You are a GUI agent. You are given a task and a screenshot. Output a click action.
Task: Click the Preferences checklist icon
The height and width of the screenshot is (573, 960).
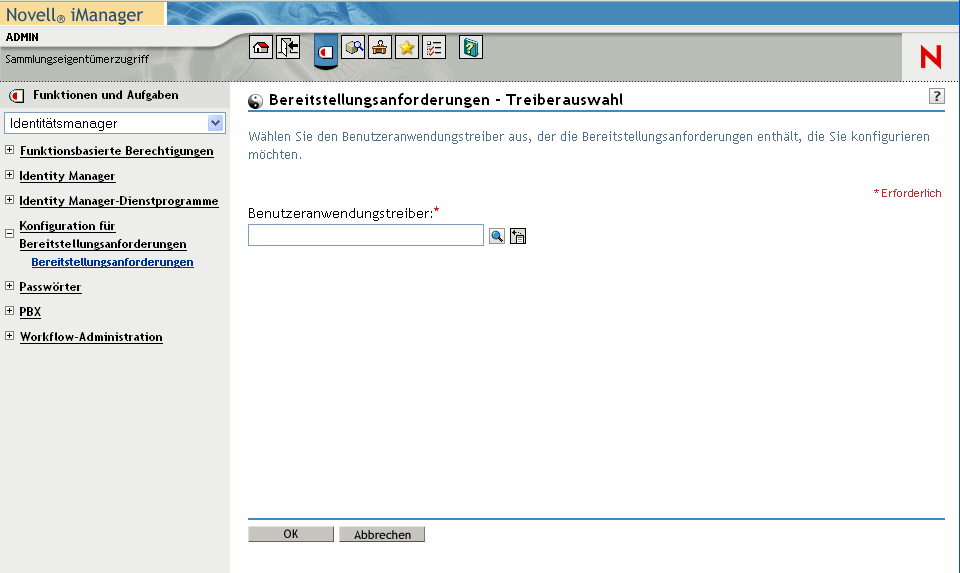coord(433,47)
